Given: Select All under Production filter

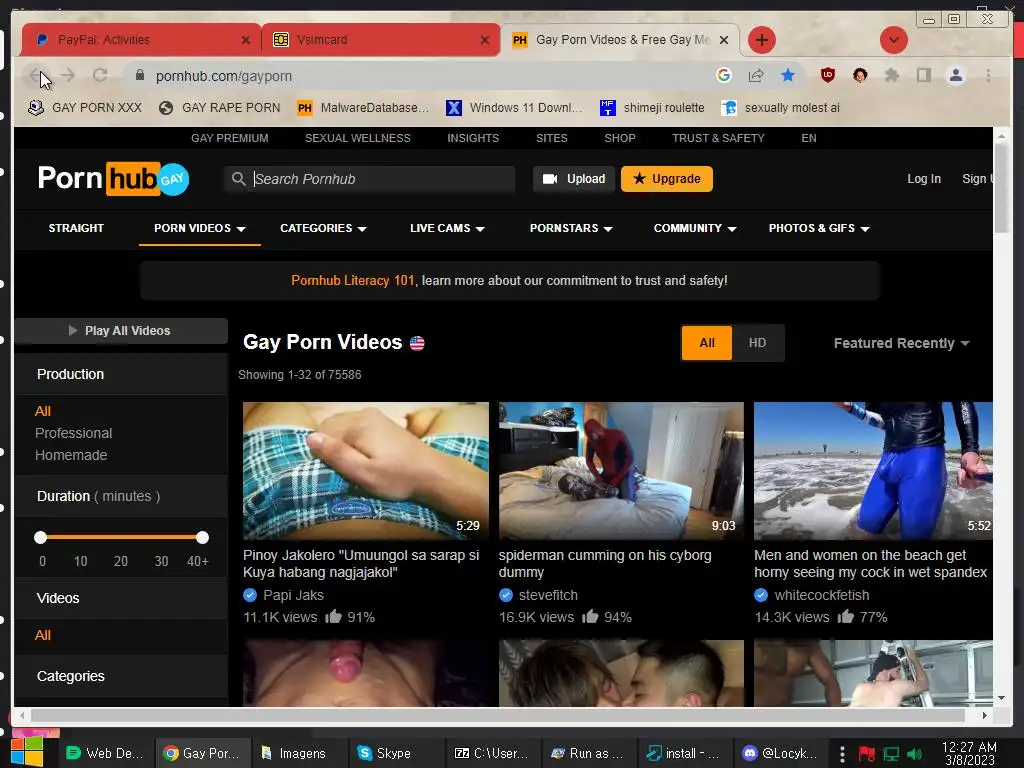Looking at the screenshot, I should (42, 411).
